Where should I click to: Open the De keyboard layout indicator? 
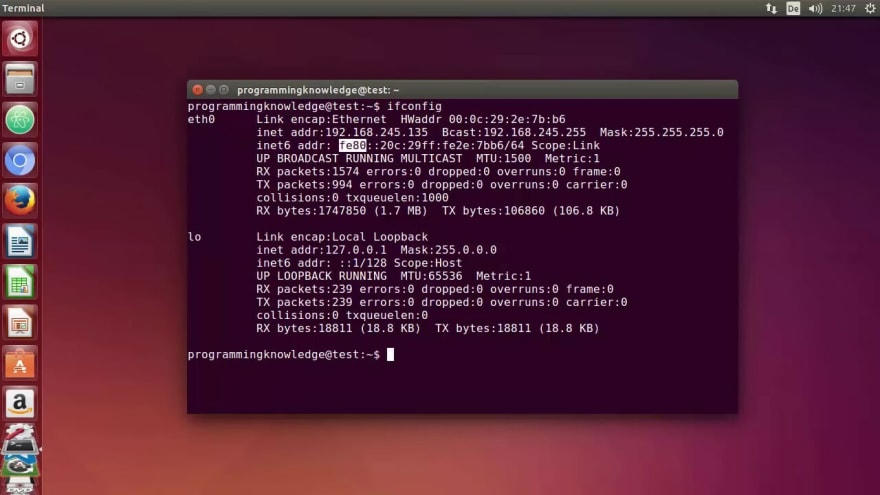tap(793, 8)
